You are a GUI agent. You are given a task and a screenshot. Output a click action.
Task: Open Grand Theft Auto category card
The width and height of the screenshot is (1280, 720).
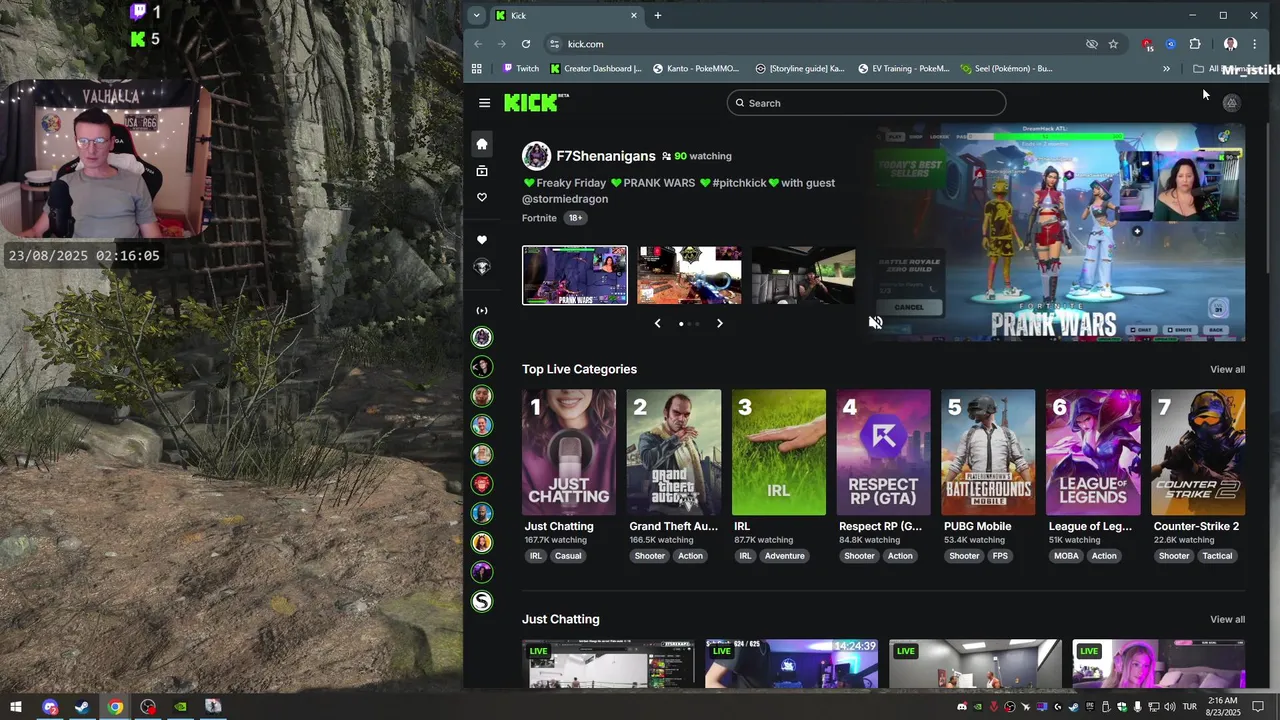(x=673, y=452)
